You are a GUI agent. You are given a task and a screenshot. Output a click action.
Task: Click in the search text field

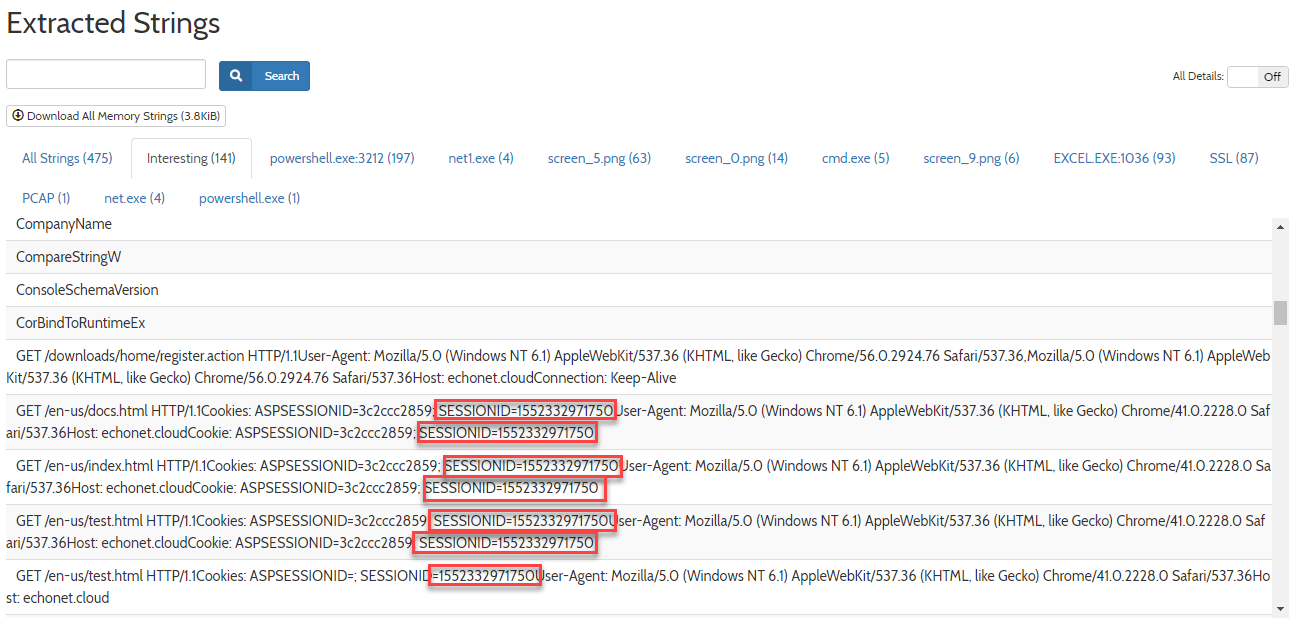pos(106,75)
